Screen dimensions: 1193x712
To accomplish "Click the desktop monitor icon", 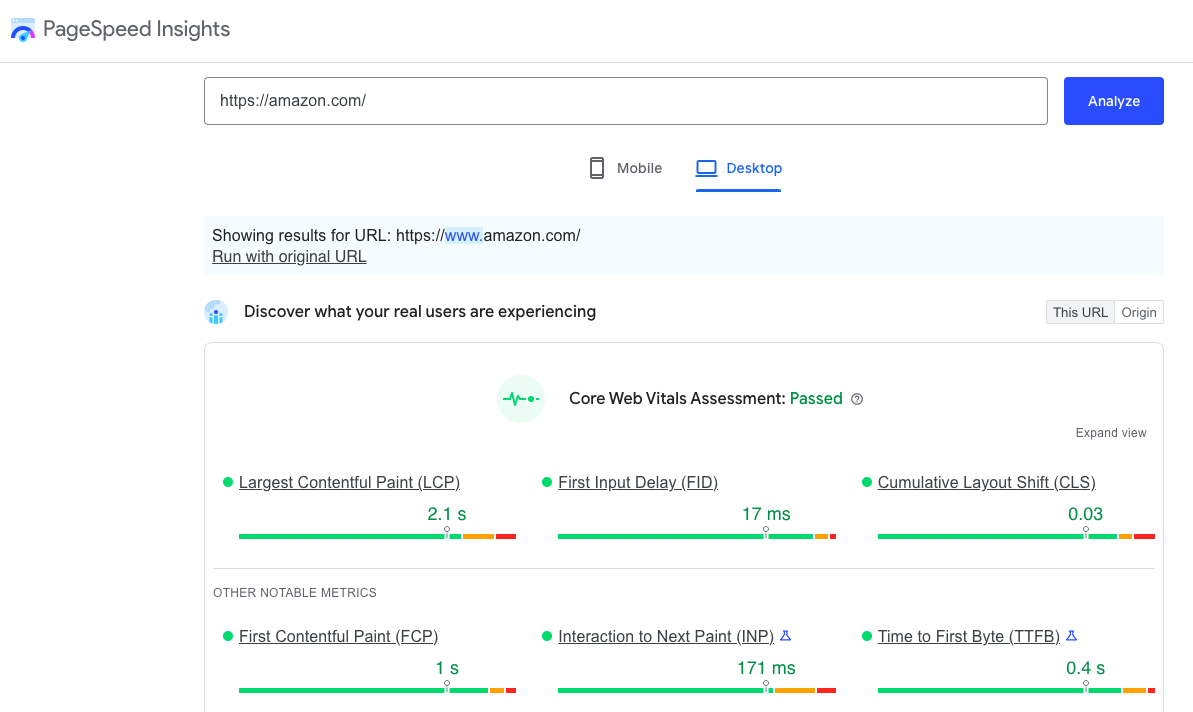I will (707, 167).
